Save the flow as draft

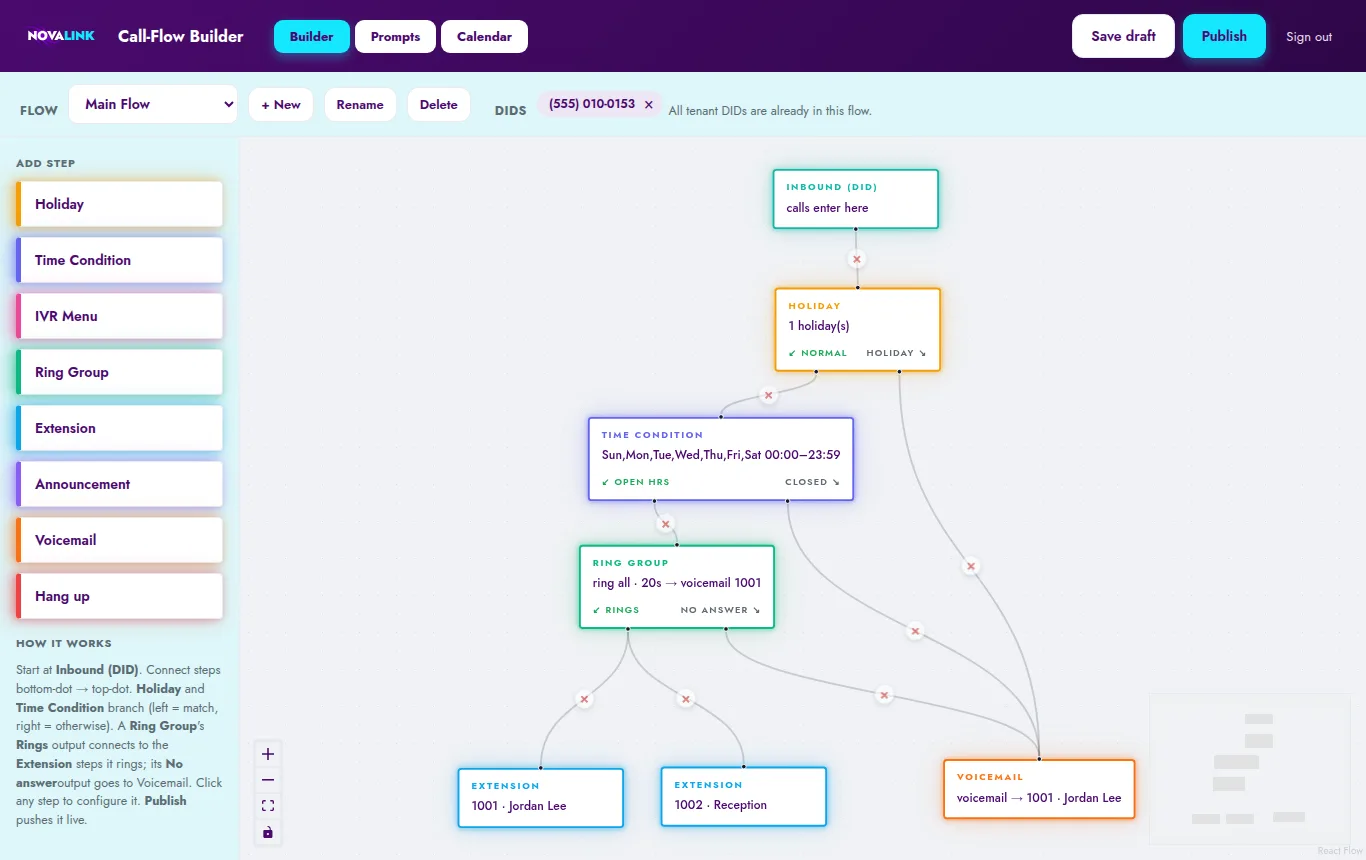pyautogui.click(x=1123, y=36)
